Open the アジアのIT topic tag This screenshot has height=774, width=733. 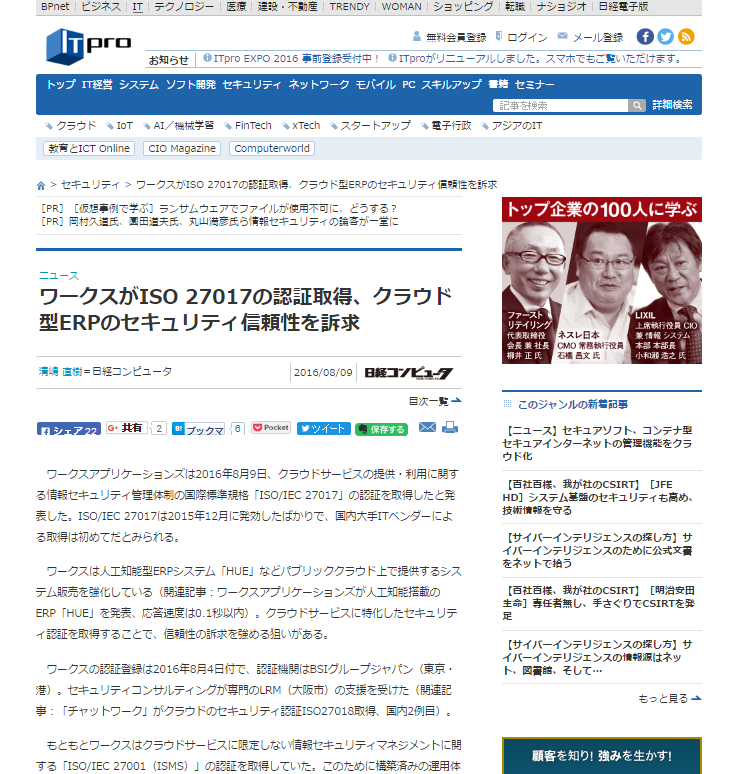[x=516, y=125]
